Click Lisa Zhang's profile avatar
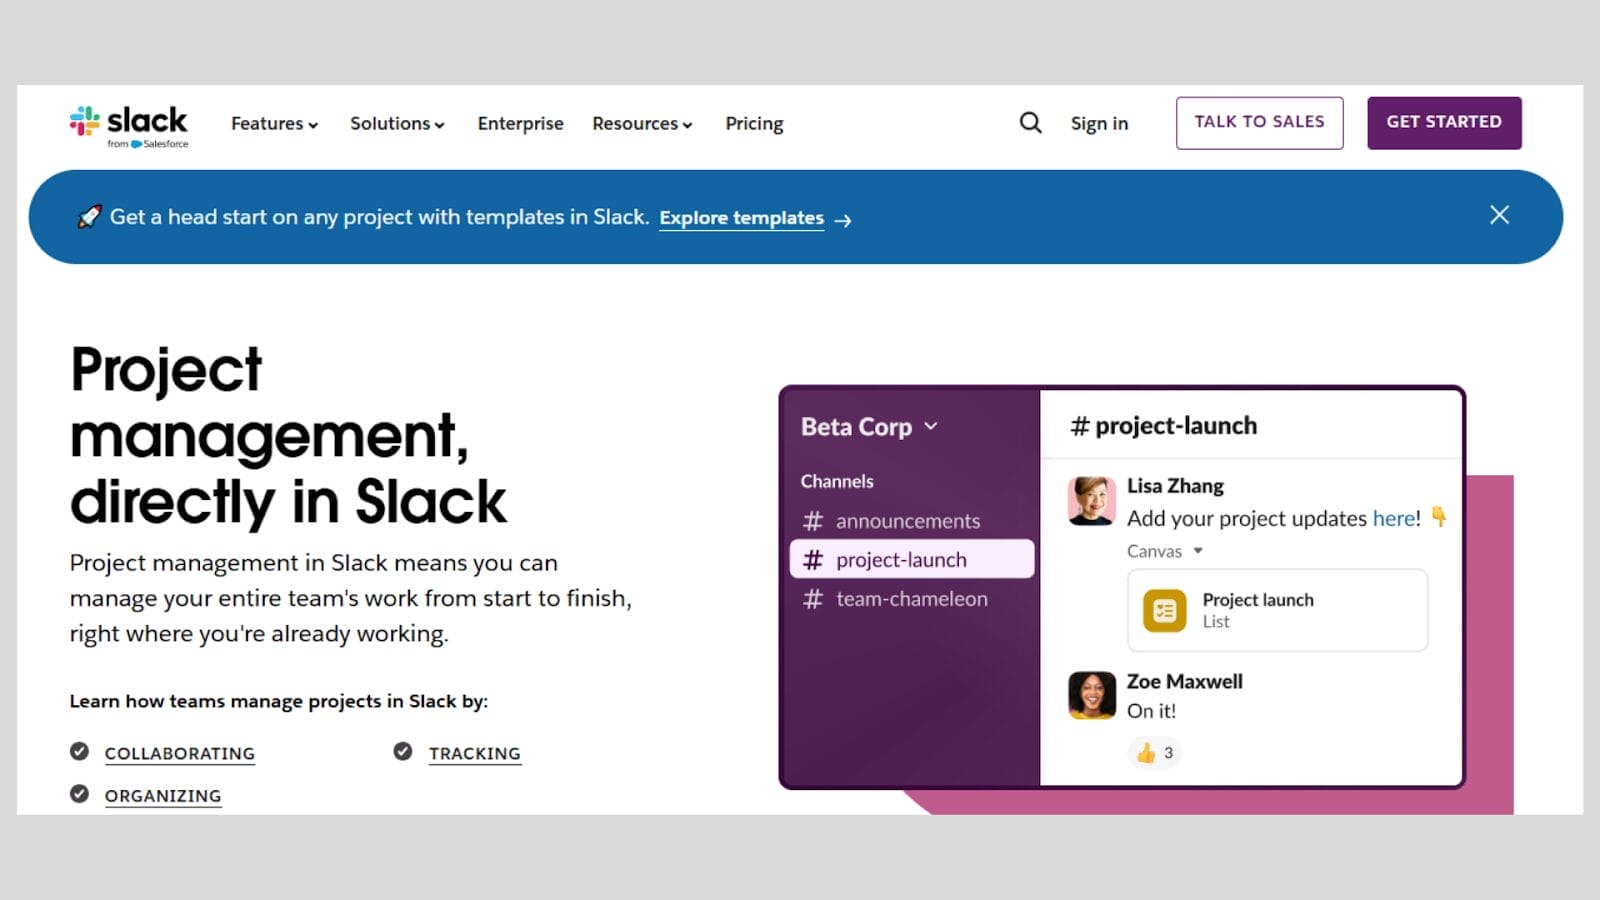The height and width of the screenshot is (900, 1600). [1092, 503]
